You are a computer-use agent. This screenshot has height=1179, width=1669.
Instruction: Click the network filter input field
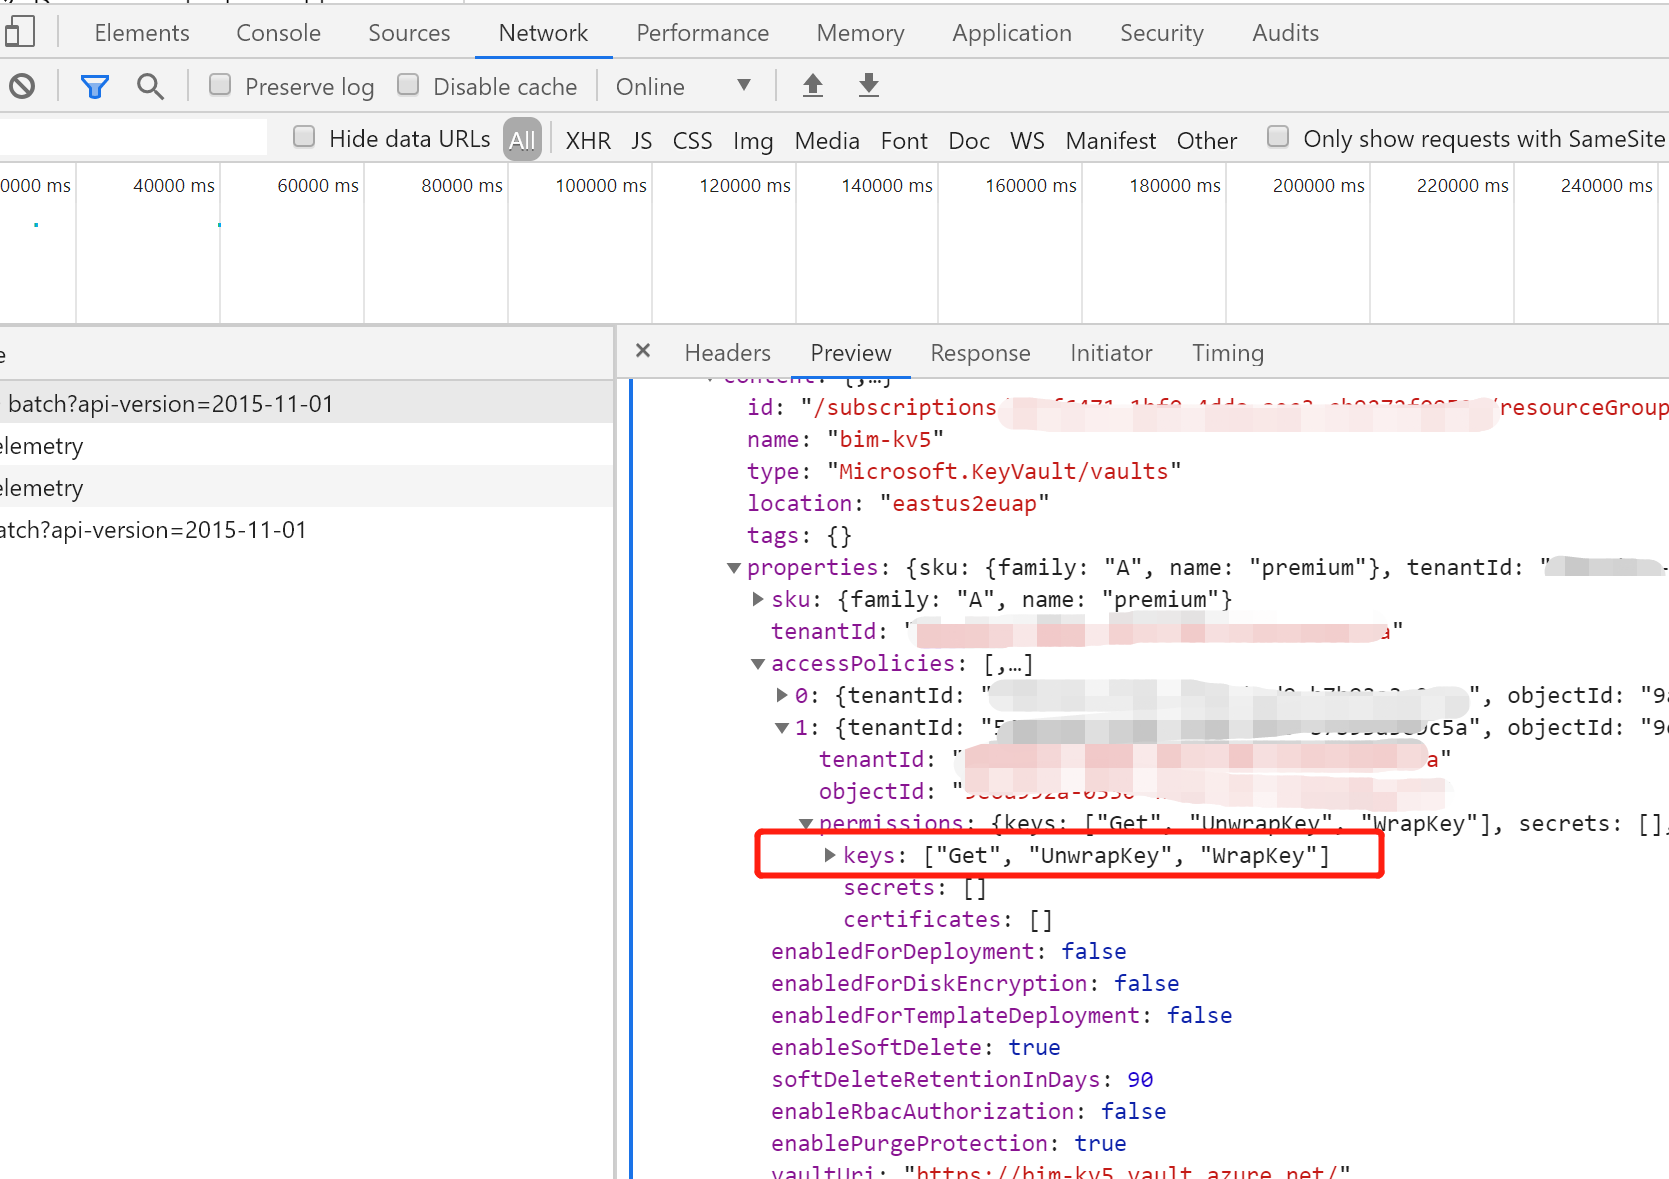(x=130, y=137)
